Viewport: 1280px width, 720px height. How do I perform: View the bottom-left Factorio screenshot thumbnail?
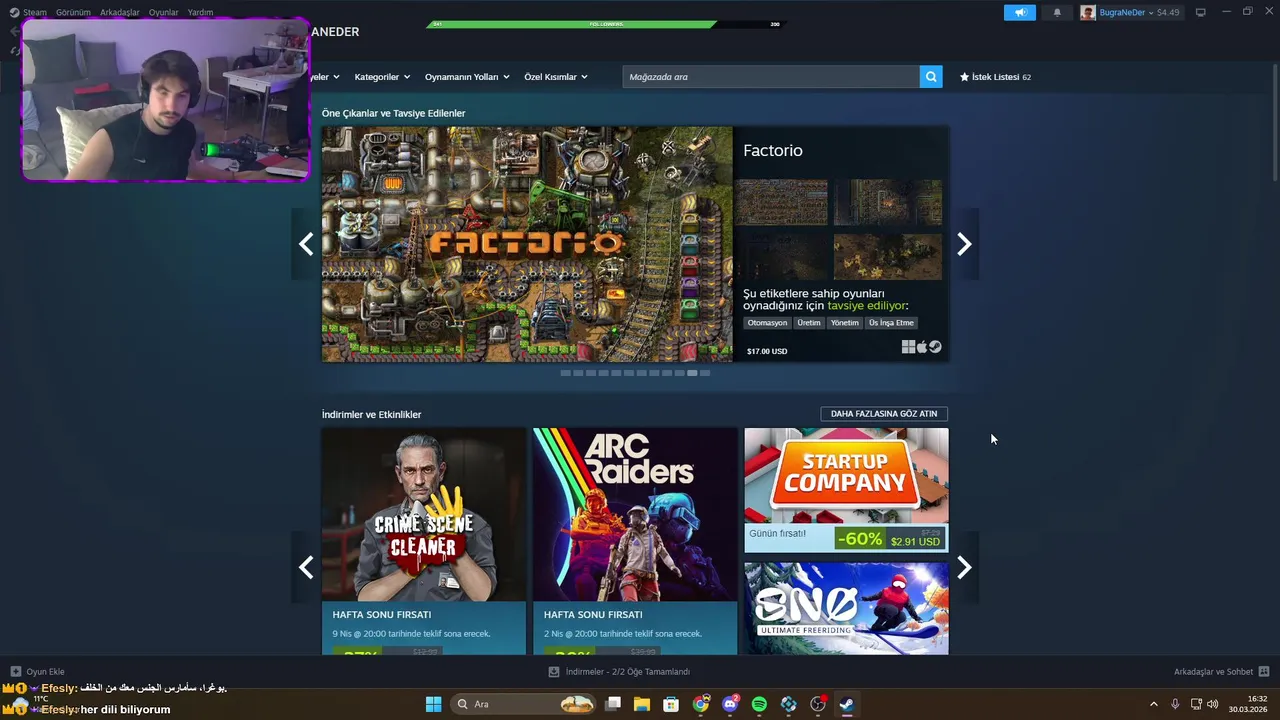781,257
